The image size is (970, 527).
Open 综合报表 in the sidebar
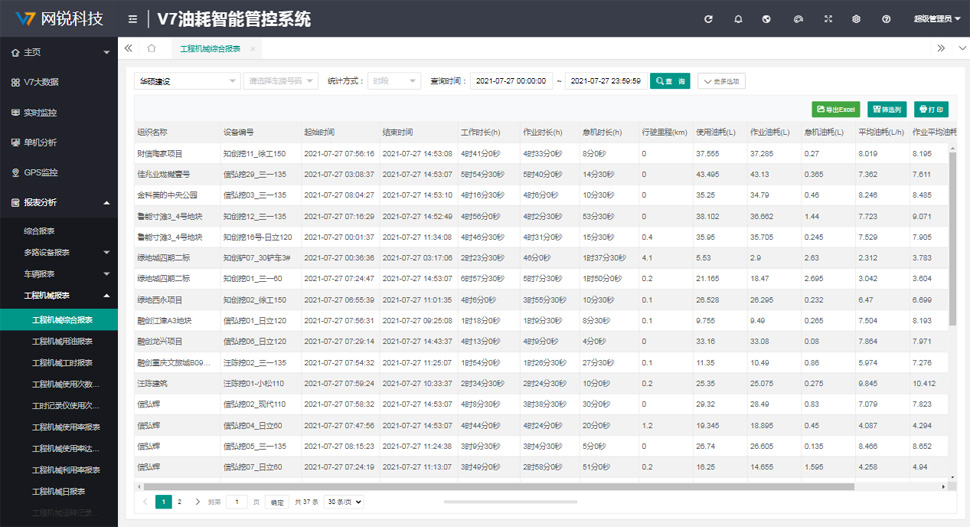[59, 231]
